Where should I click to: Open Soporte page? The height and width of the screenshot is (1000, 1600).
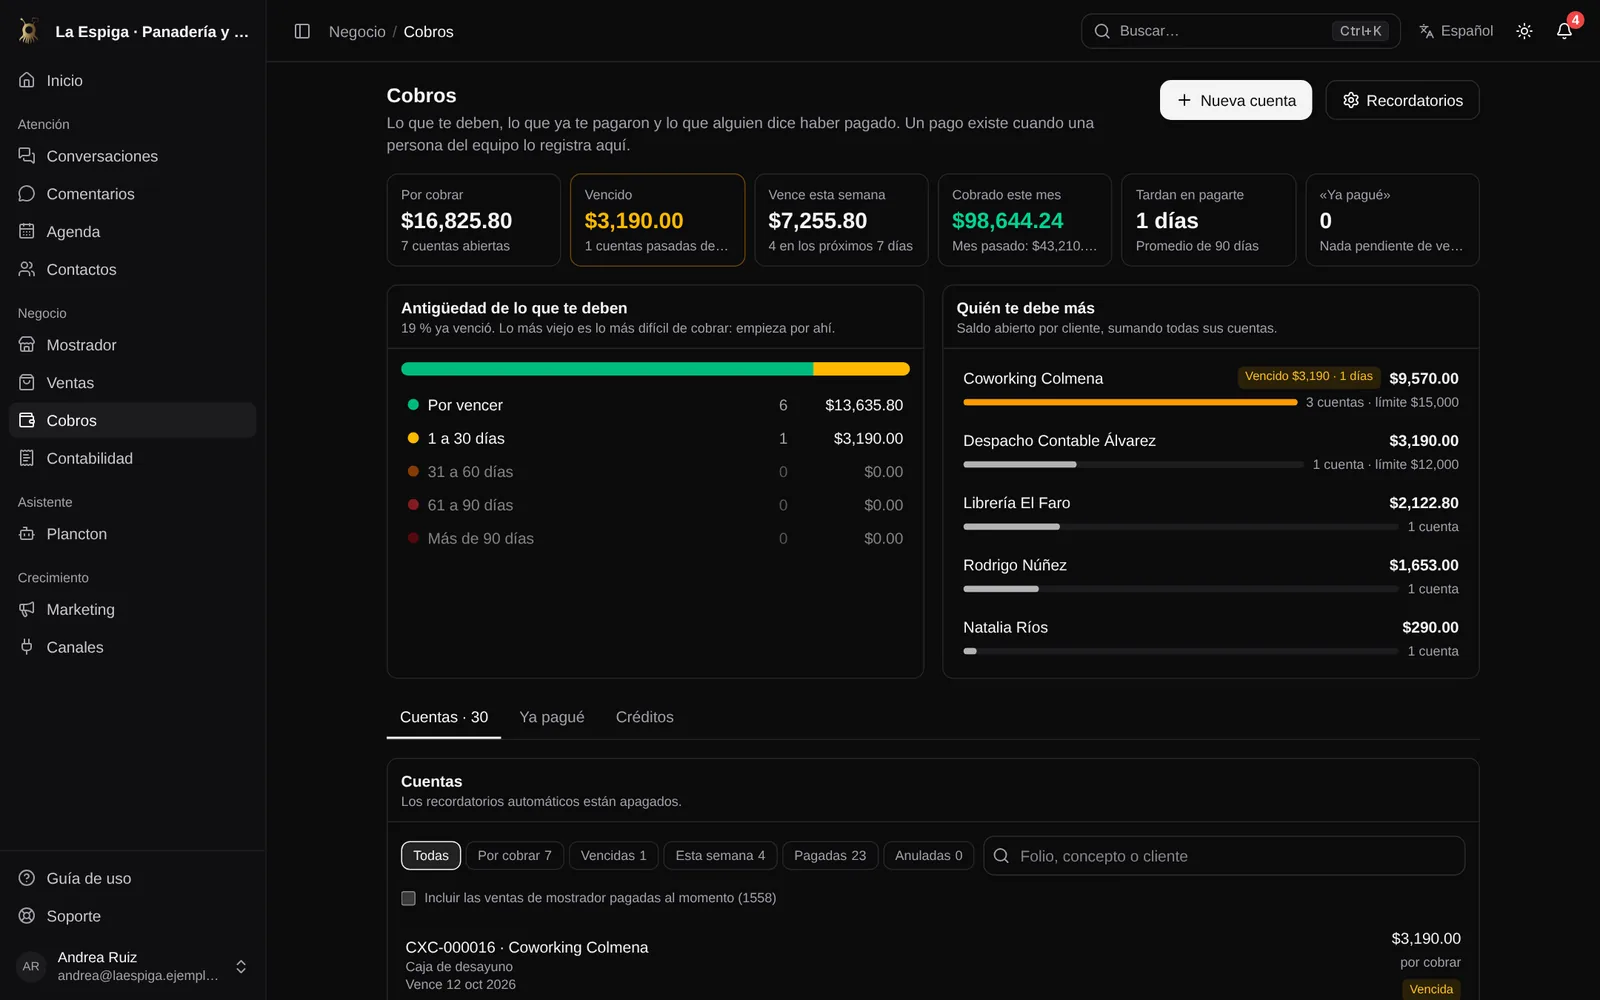pyautogui.click(x=133, y=916)
